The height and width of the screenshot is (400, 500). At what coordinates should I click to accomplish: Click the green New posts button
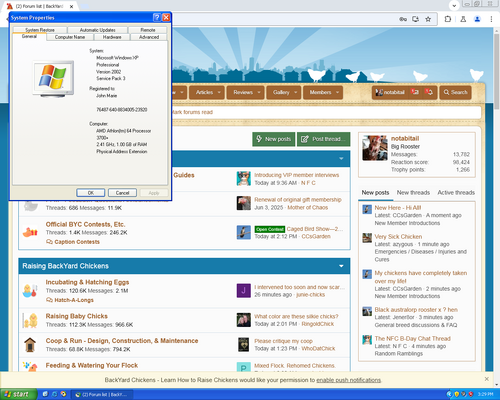[274, 139]
